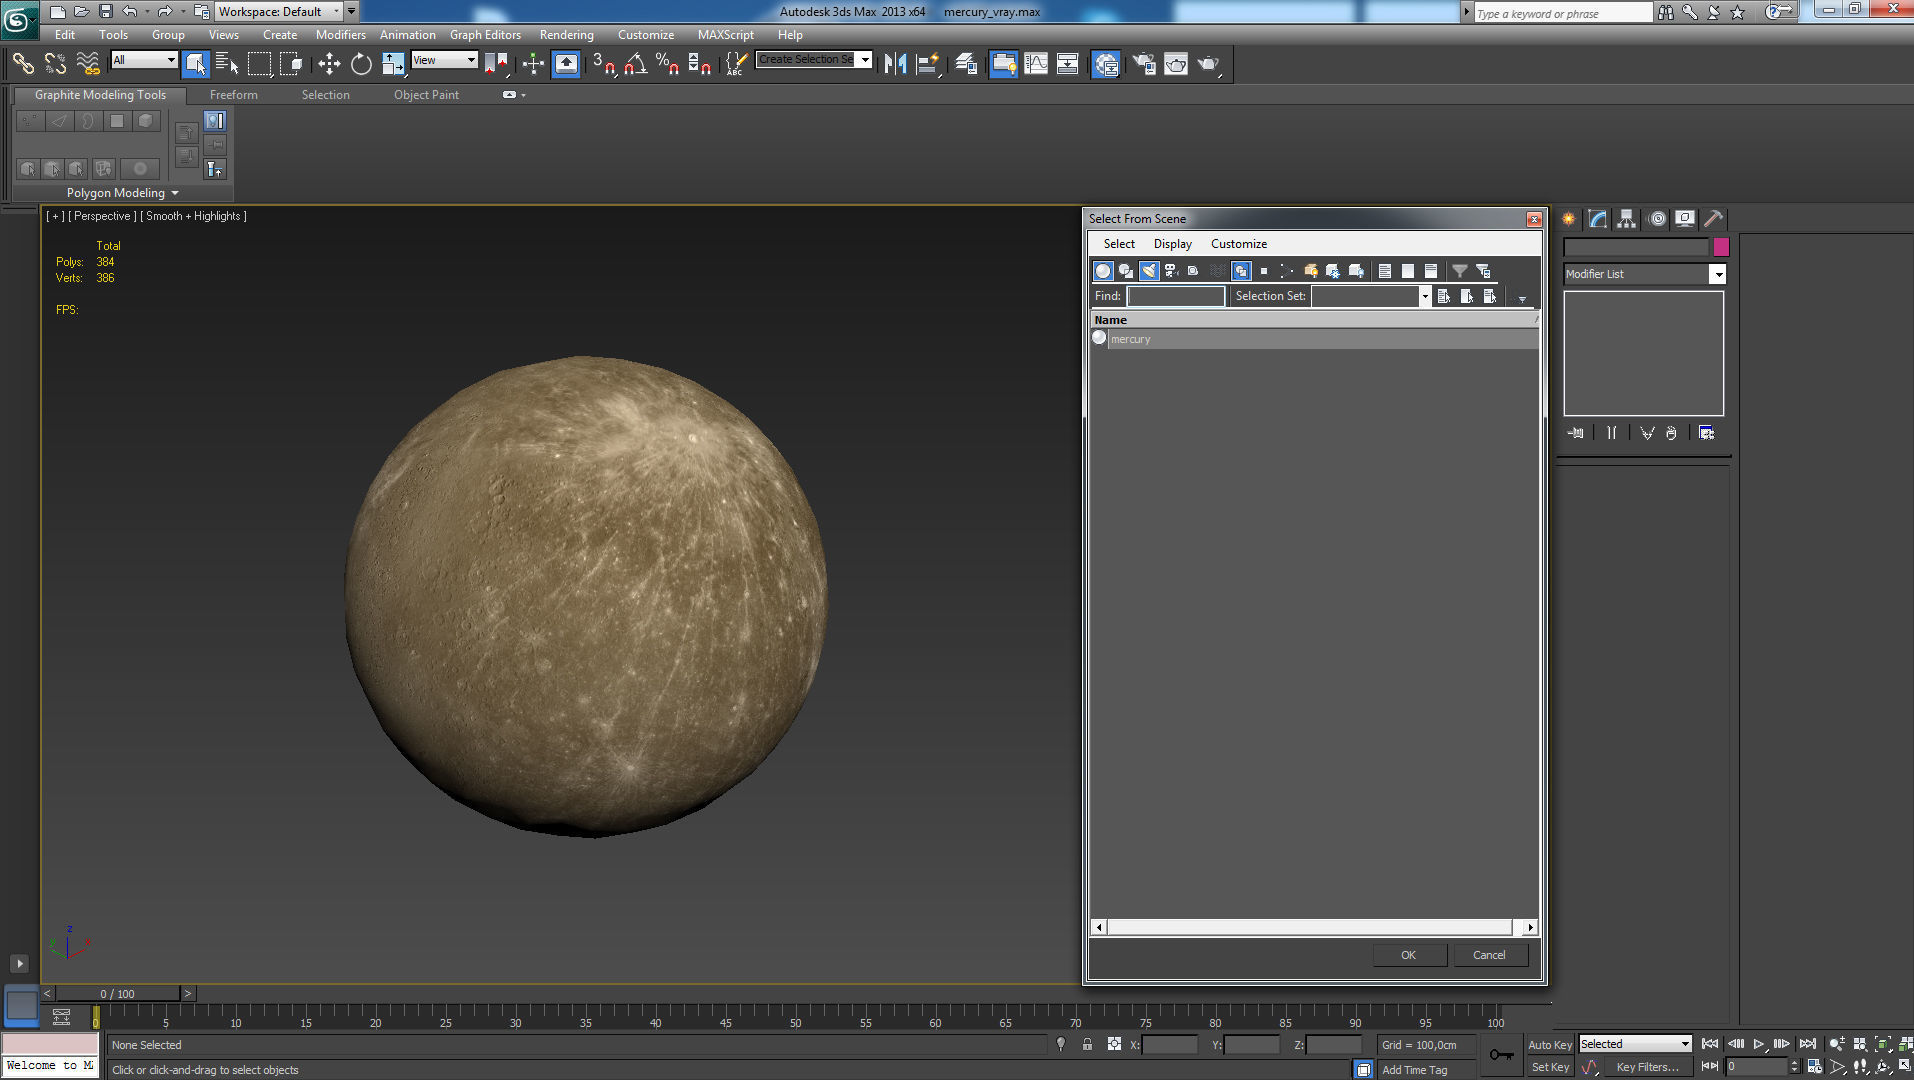This screenshot has height=1080, width=1914.
Task: Click the Set Keys key icon
Action: [1501, 1055]
